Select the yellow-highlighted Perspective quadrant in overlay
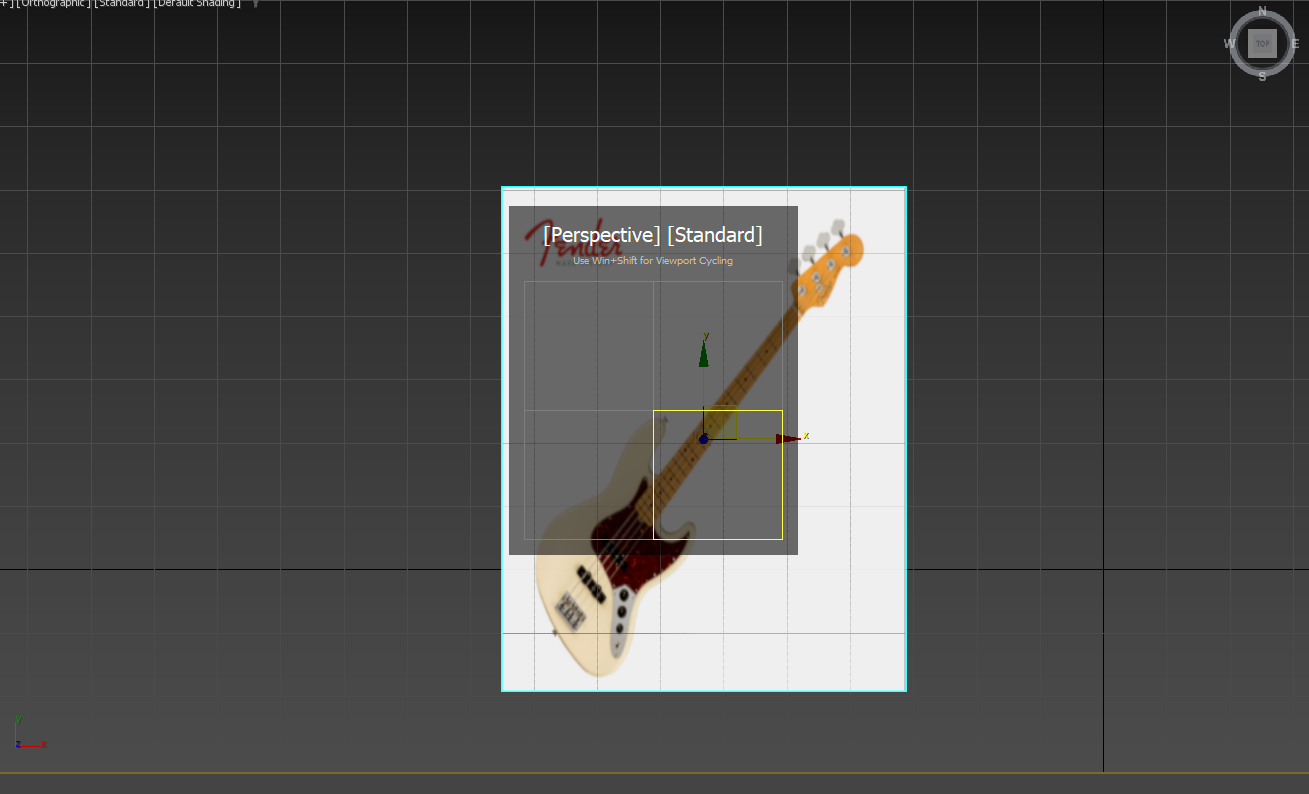1309x794 pixels. [718, 475]
